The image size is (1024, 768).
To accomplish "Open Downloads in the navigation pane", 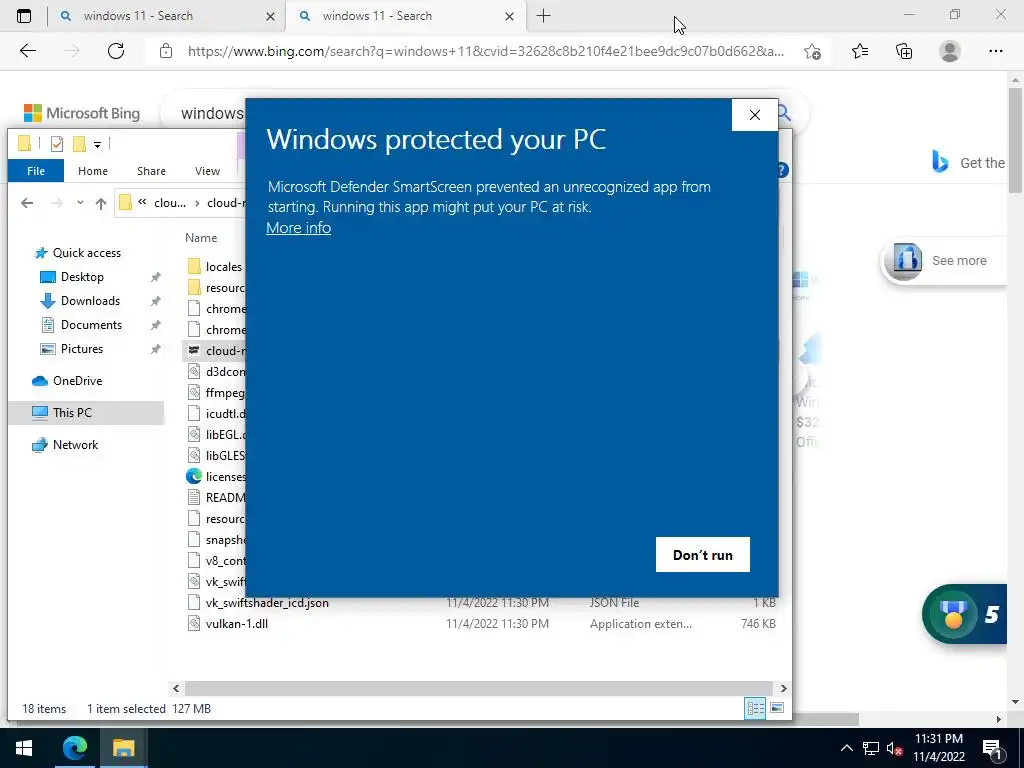I will coord(90,301).
